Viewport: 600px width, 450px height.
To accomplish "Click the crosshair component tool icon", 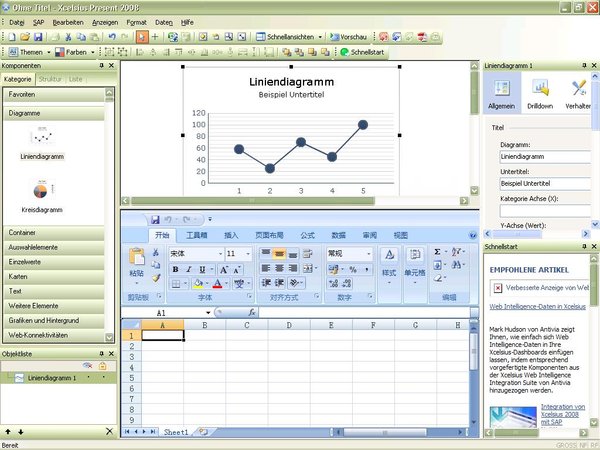I will 155,37.
